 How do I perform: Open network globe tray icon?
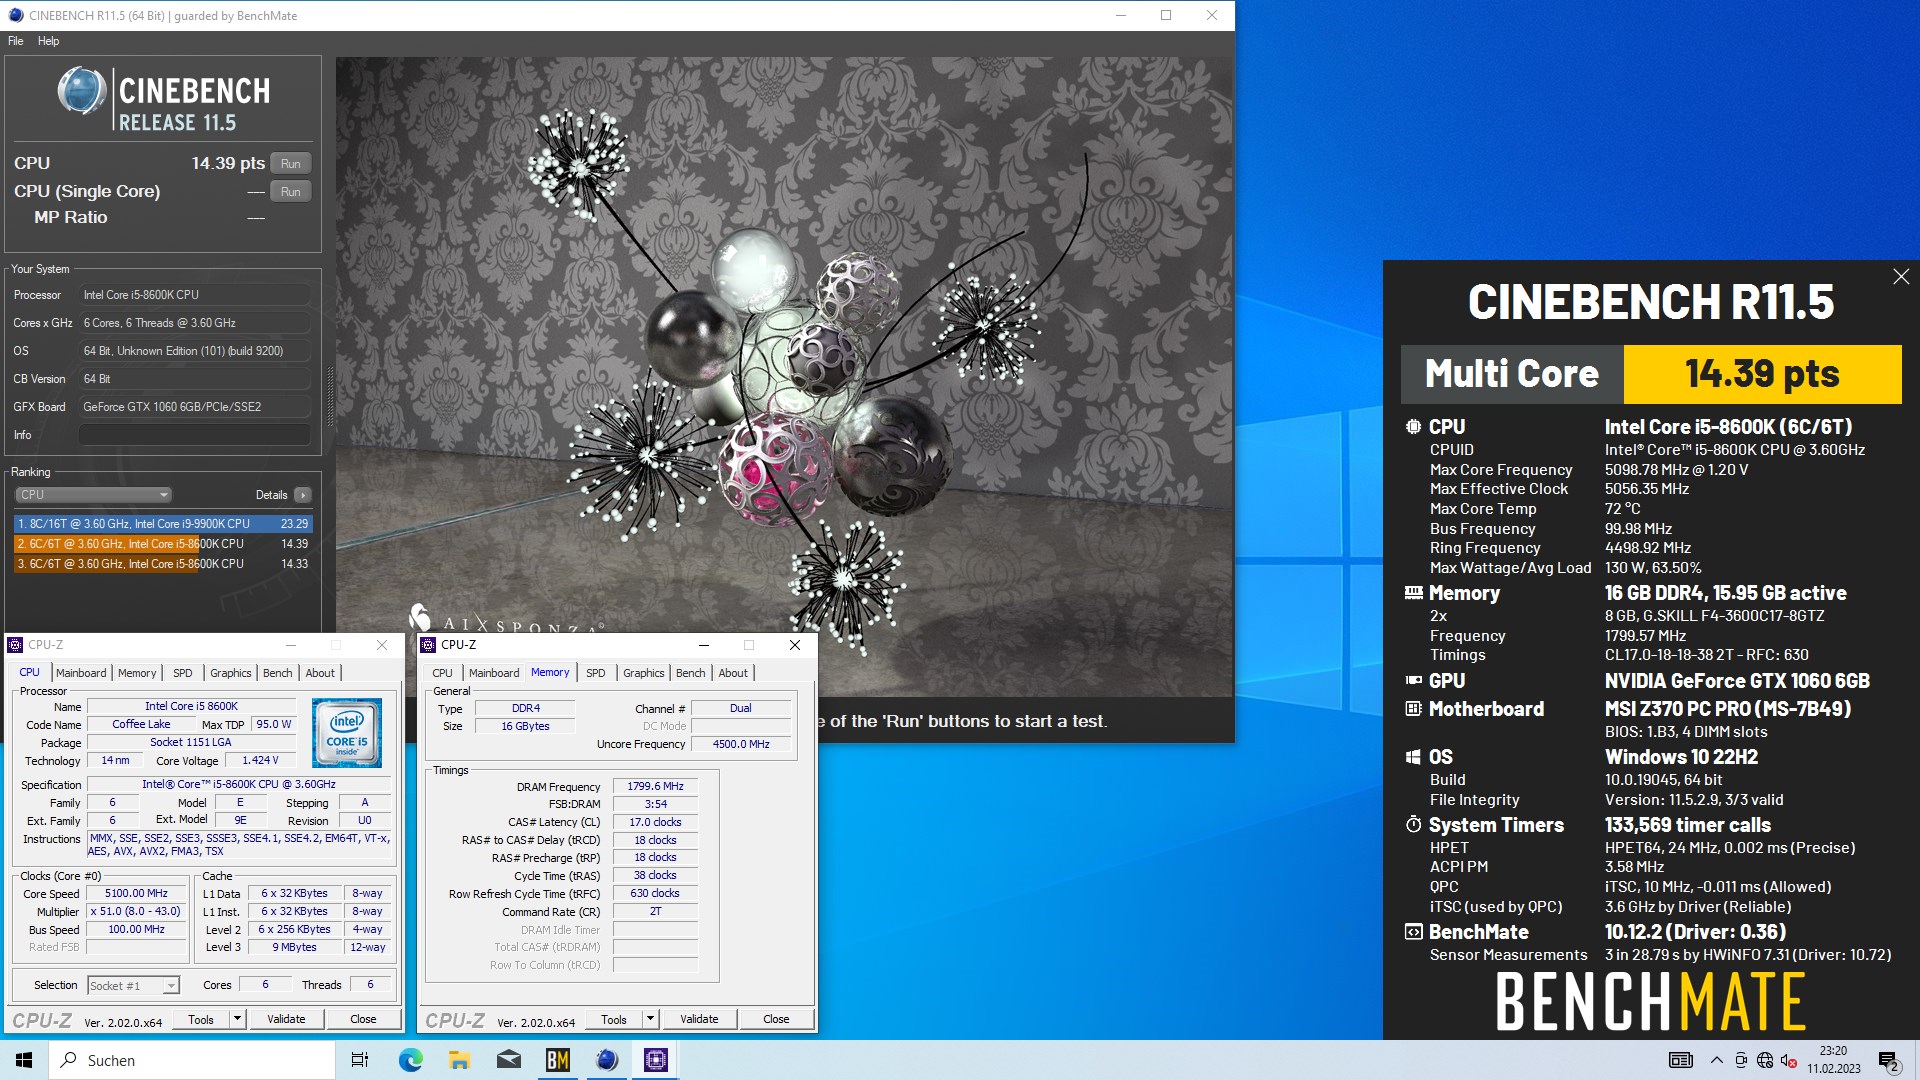[x=1765, y=1060]
